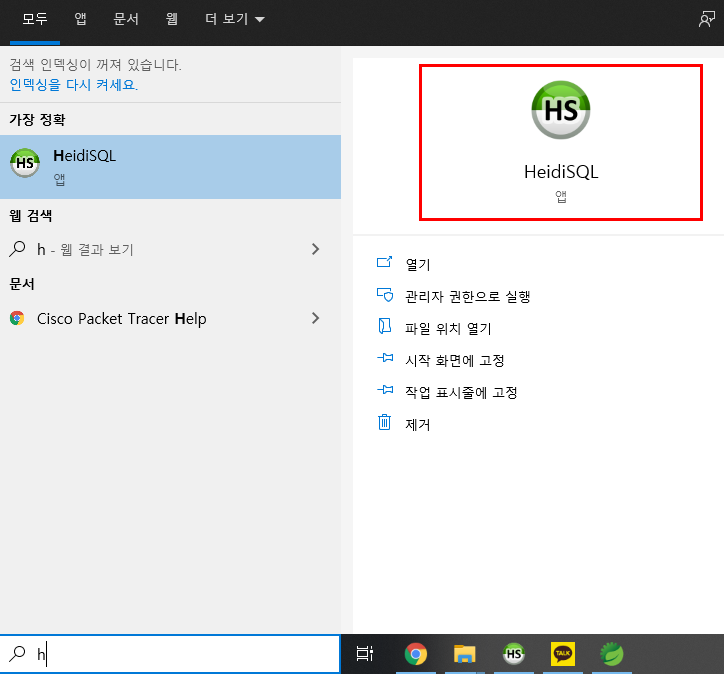Click the shield icon for admin run
This screenshot has height=674, width=724.
pyautogui.click(x=385, y=295)
